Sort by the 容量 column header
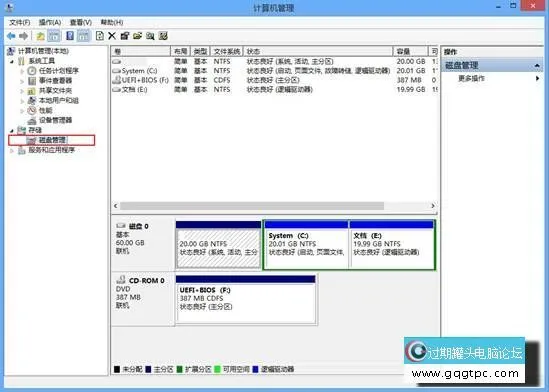 pyautogui.click(x=410, y=51)
